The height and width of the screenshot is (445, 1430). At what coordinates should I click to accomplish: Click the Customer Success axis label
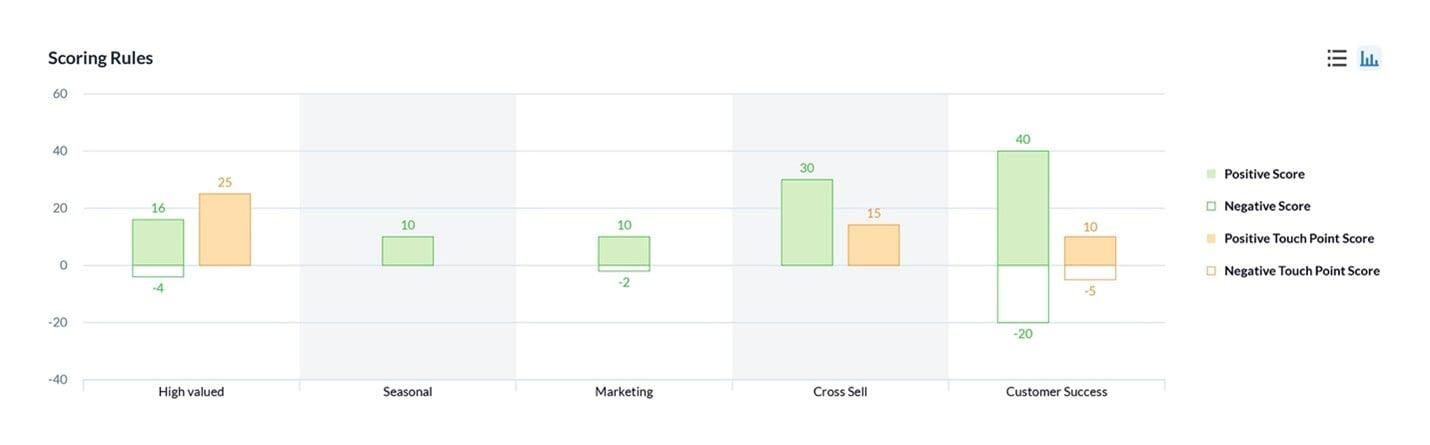[x=1056, y=392]
